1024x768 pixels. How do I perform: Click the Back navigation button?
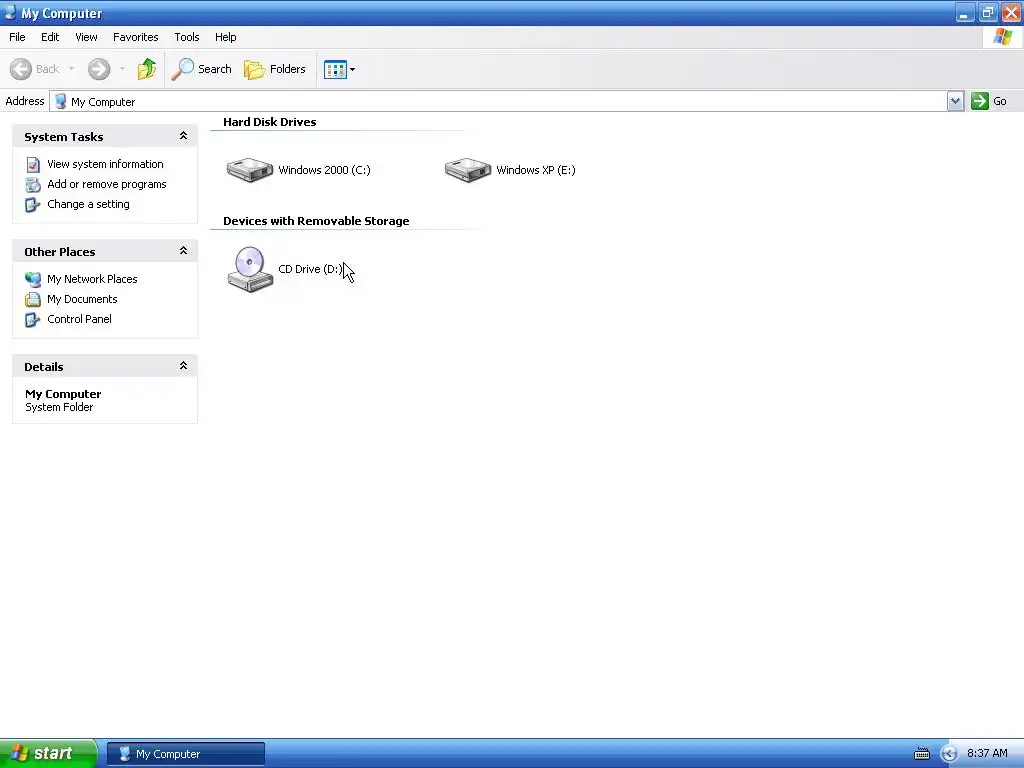[x=35, y=69]
